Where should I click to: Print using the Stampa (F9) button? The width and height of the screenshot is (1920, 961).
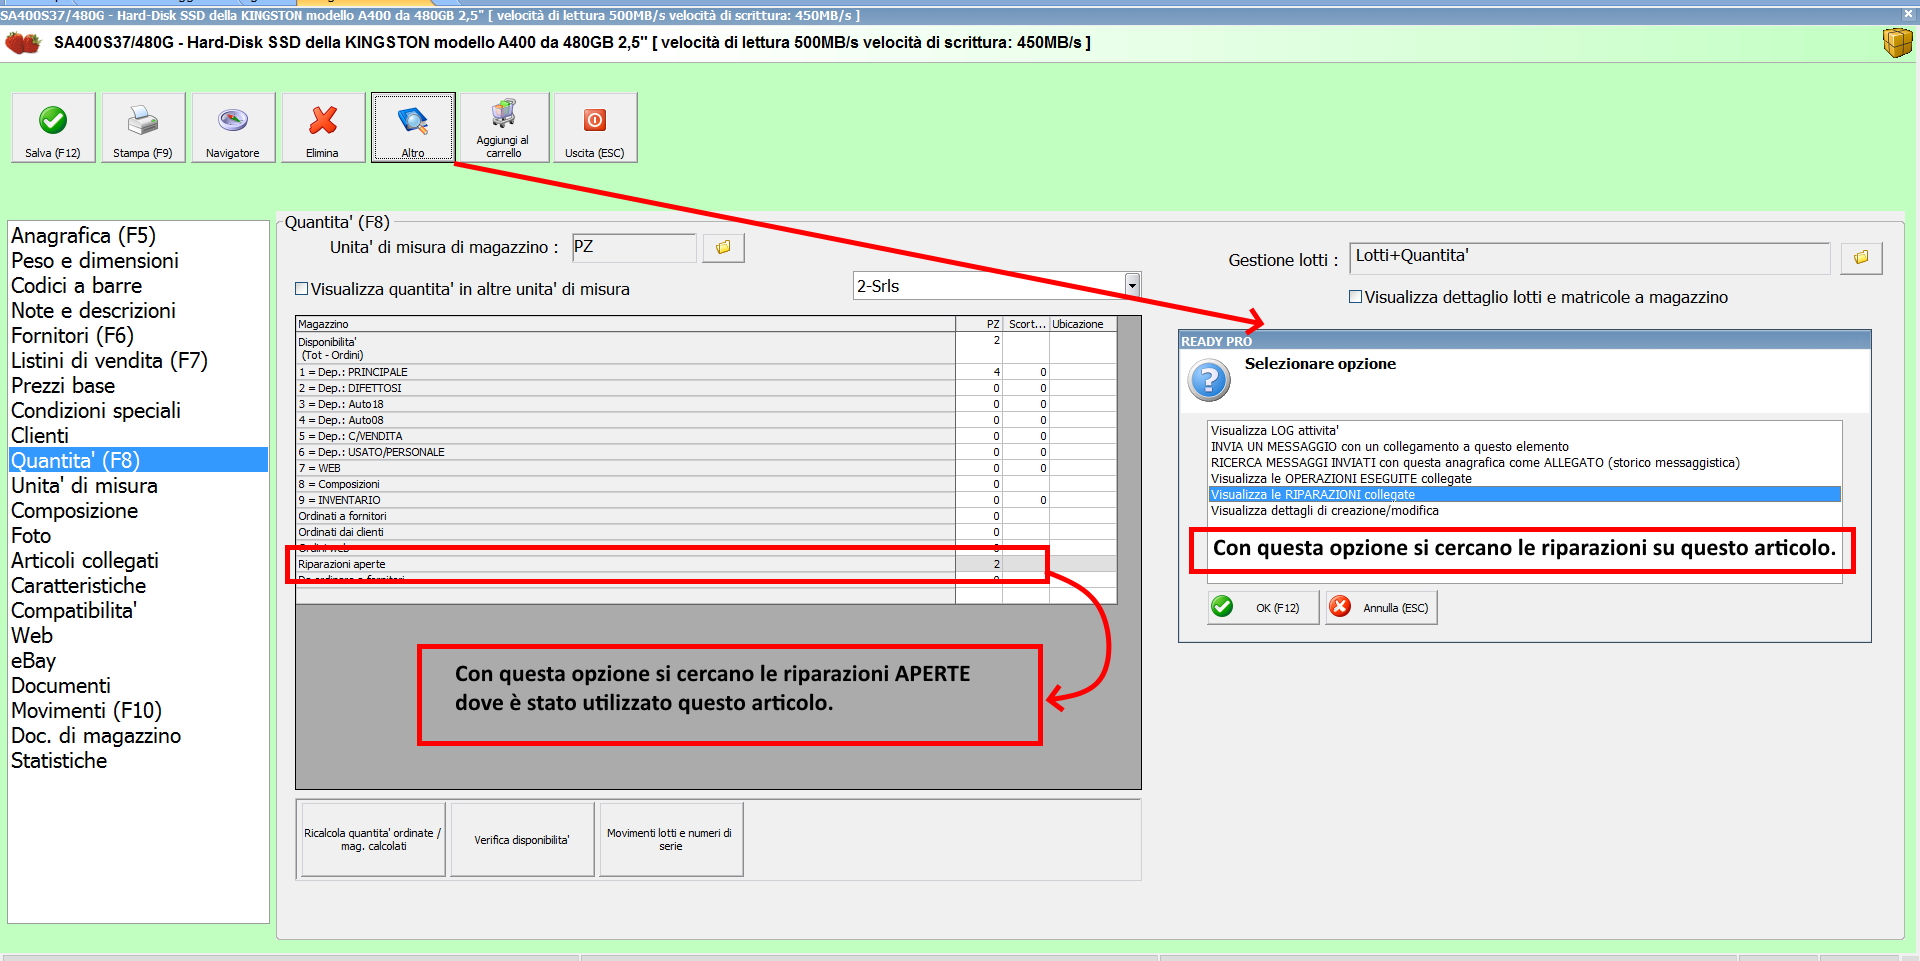[x=143, y=127]
